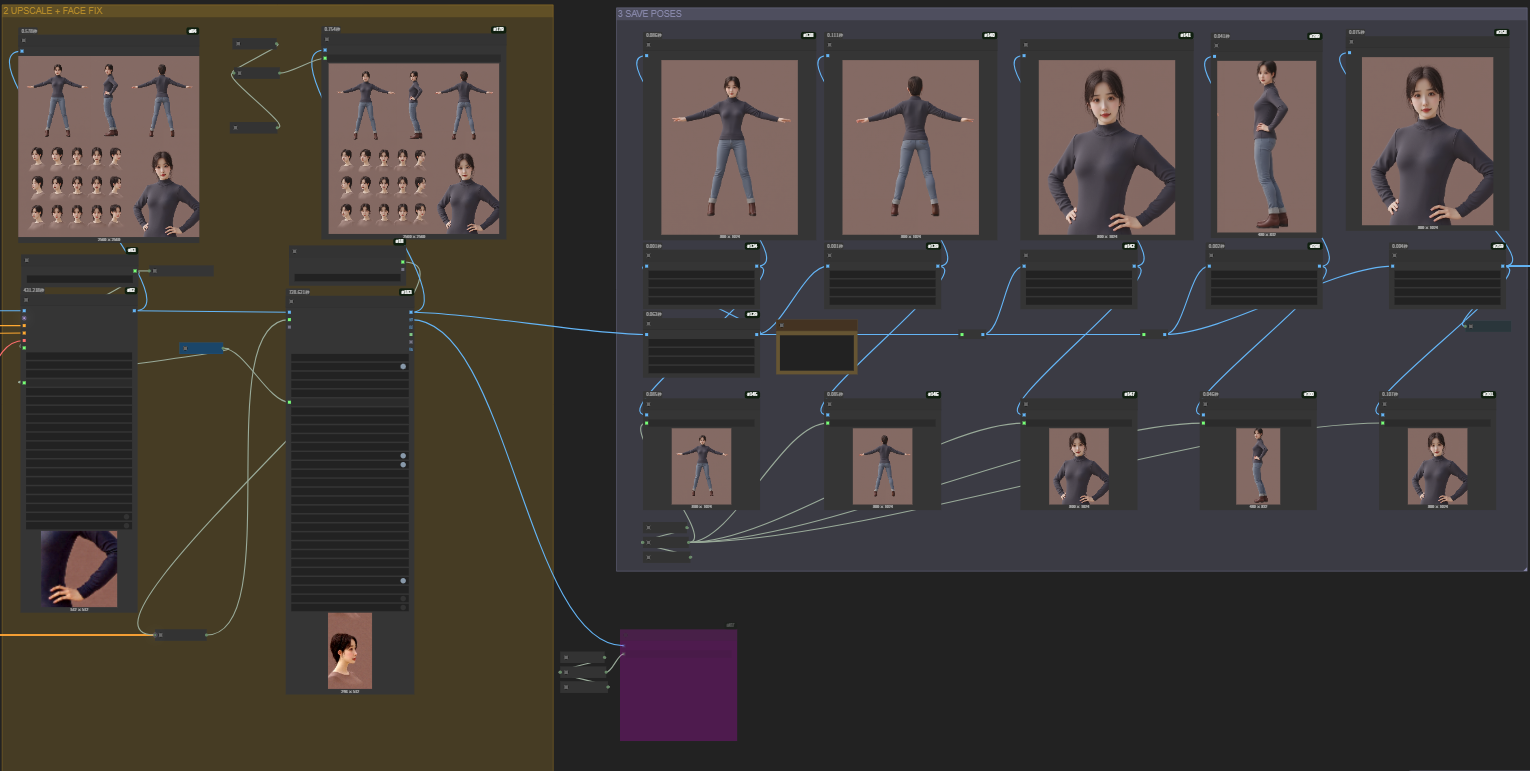Image resolution: width=1530 pixels, height=771 pixels.
Task: Collapse the far-right large portrait preview node
Action: click(x=1351, y=42)
